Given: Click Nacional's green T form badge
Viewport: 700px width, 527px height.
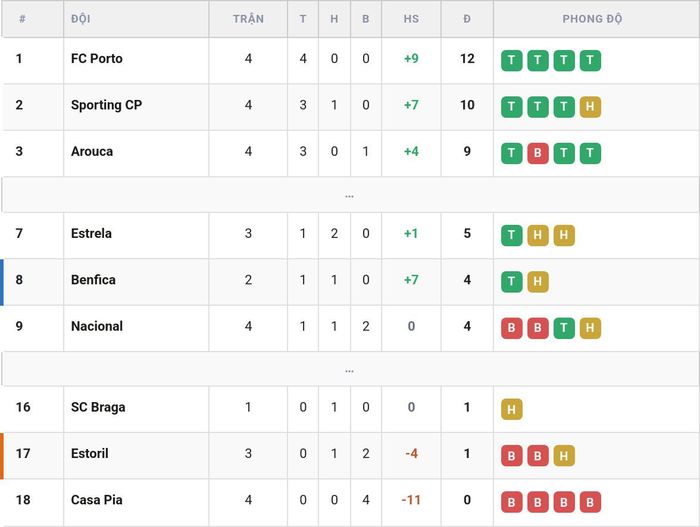Looking at the screenshot, I should pyautogui.click(x=564, y=328).
